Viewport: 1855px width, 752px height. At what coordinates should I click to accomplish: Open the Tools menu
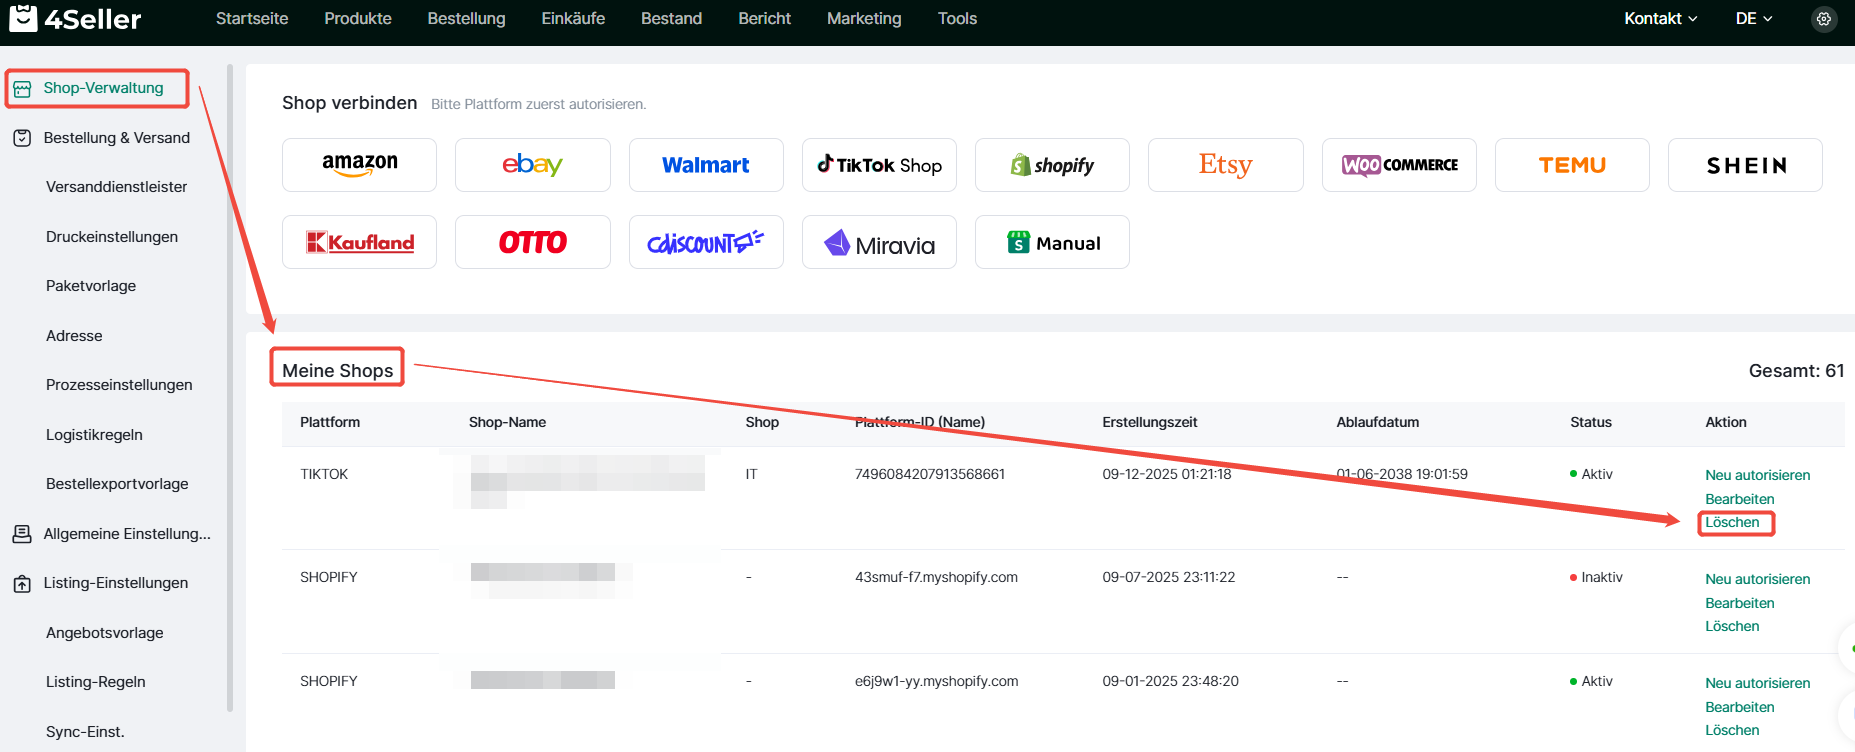[957, 18]
